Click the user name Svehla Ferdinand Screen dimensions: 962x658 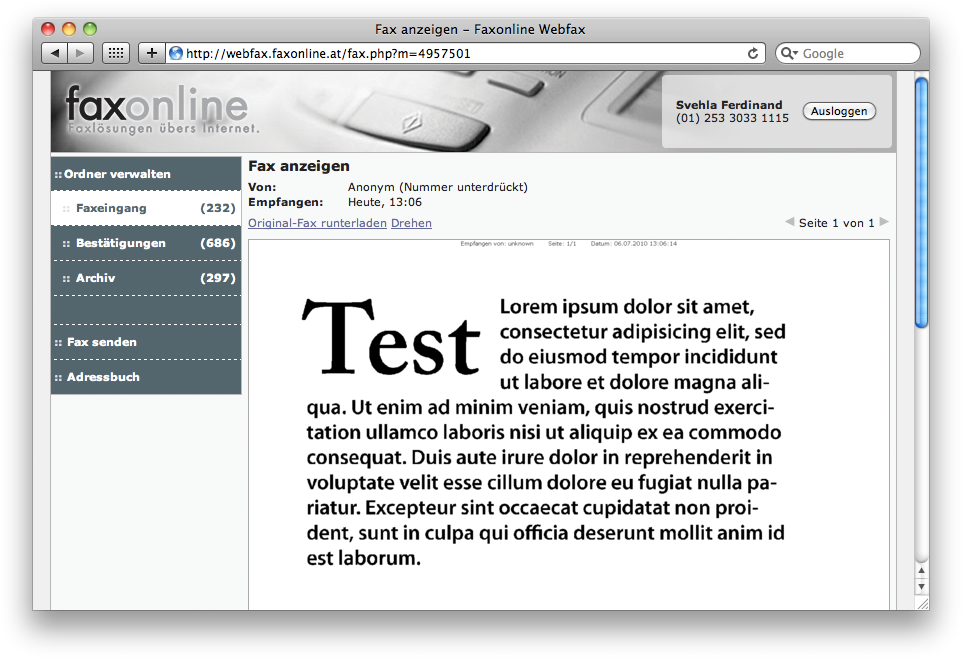pos(729,105)
